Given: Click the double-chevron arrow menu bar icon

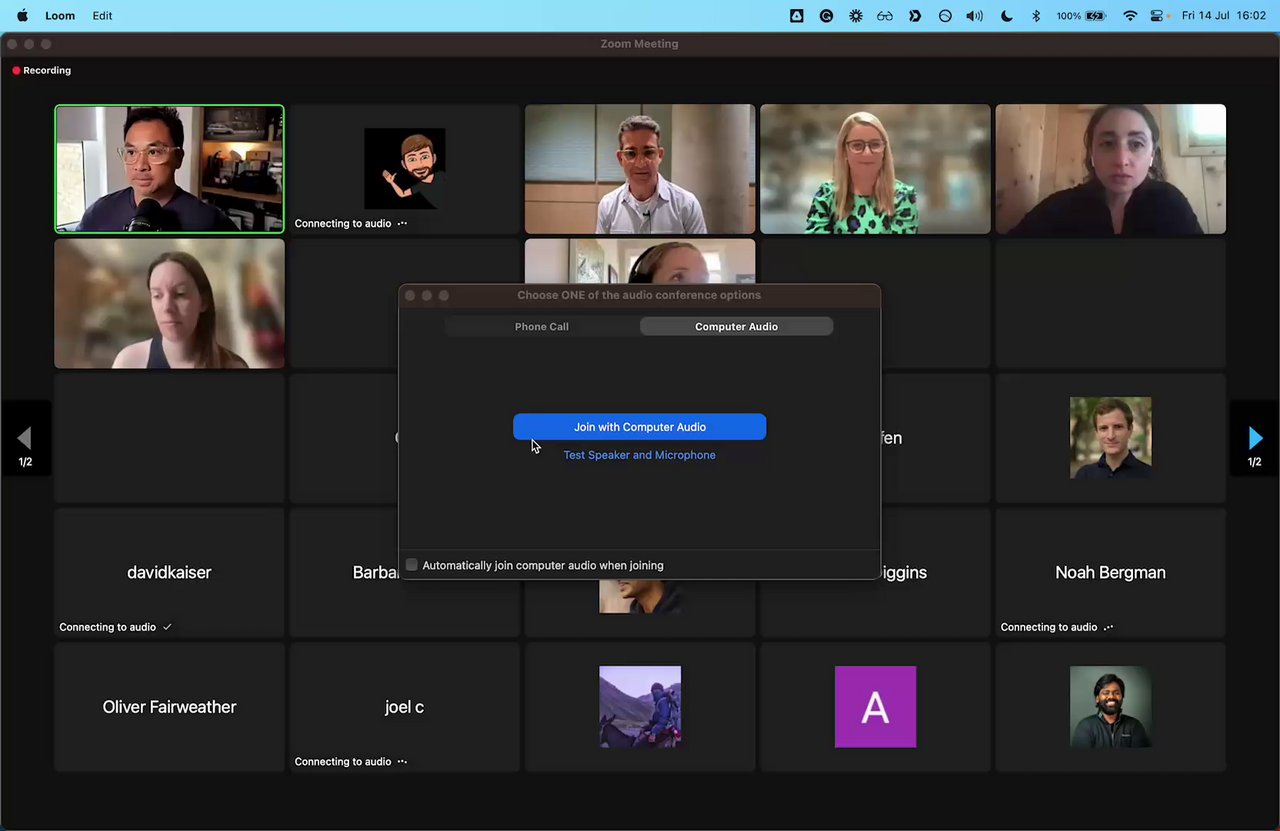Looking at the screenshot, I should tap(915, 16).
